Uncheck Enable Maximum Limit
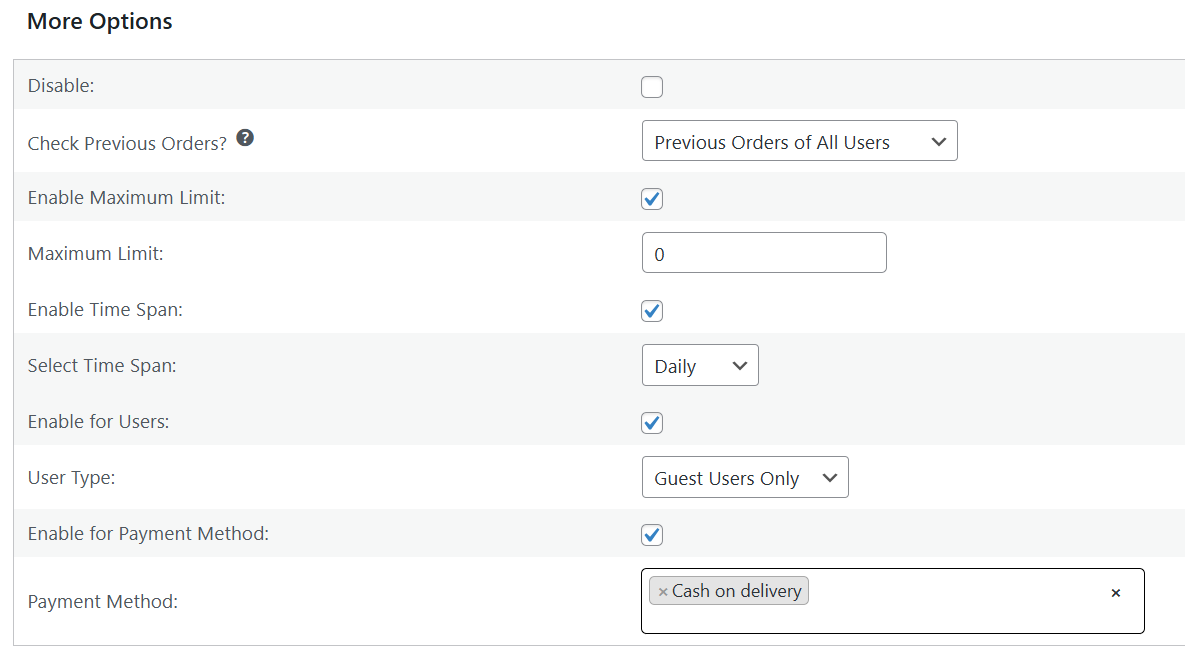The height and width of the screenshot is (656, 1185). (x=651, y=199)
